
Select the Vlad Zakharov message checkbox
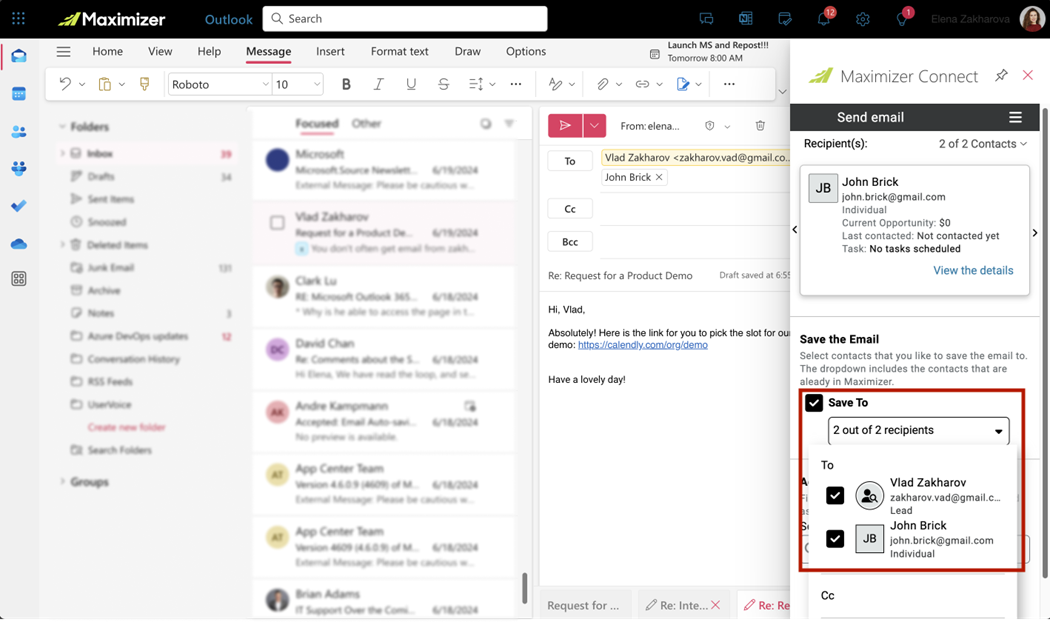click(277, 223)
